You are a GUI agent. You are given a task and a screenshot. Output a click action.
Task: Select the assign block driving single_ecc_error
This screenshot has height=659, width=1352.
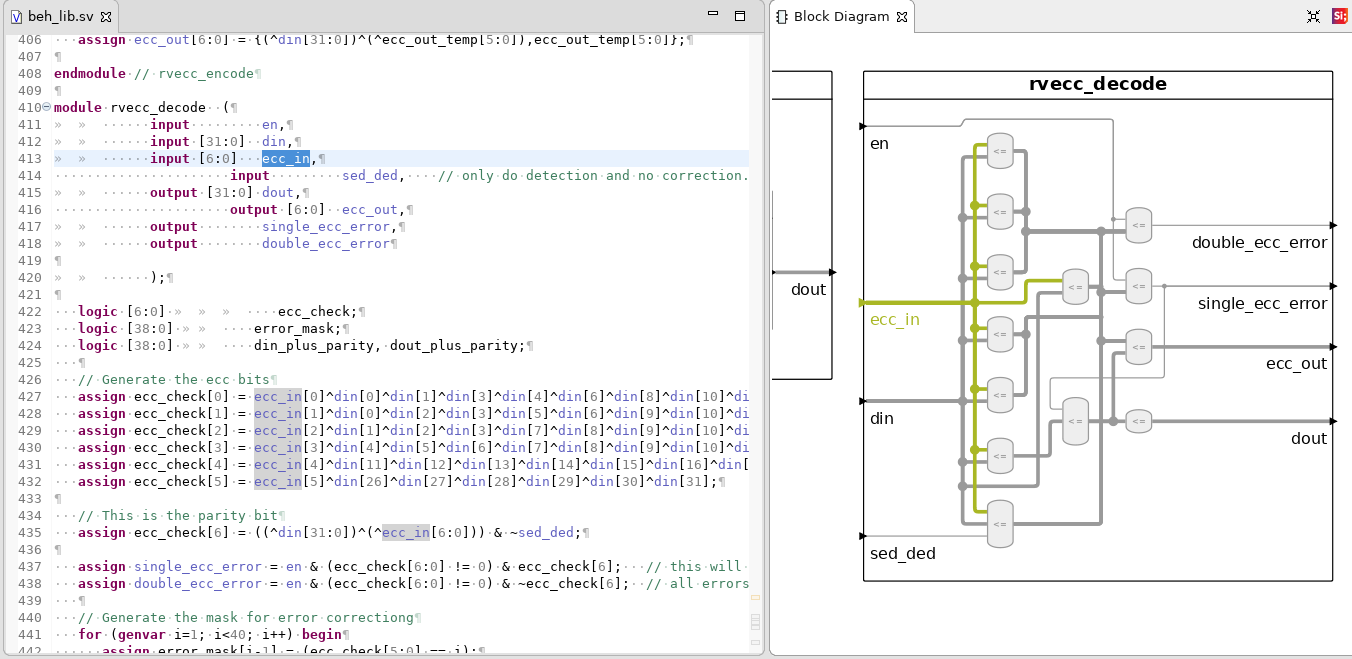pyautogui.click(x=1138, y=286)
